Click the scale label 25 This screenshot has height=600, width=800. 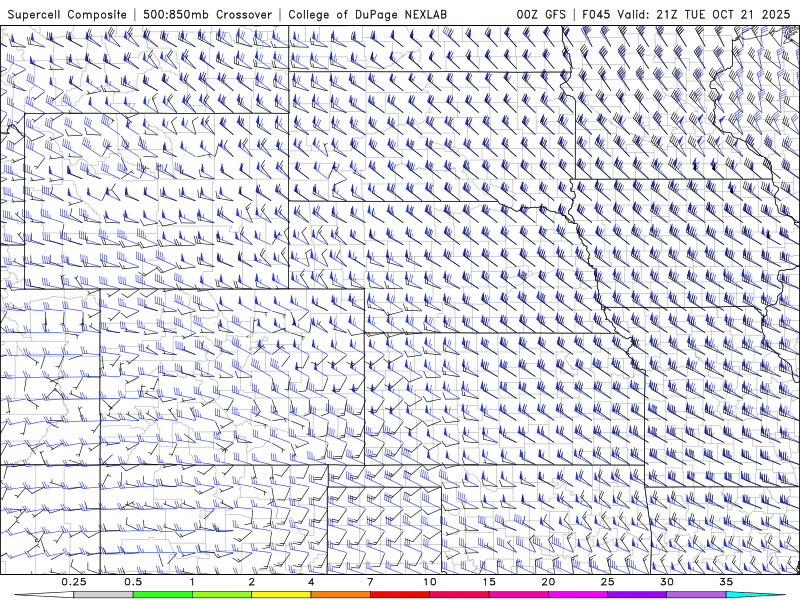click(x=607, y=582)
